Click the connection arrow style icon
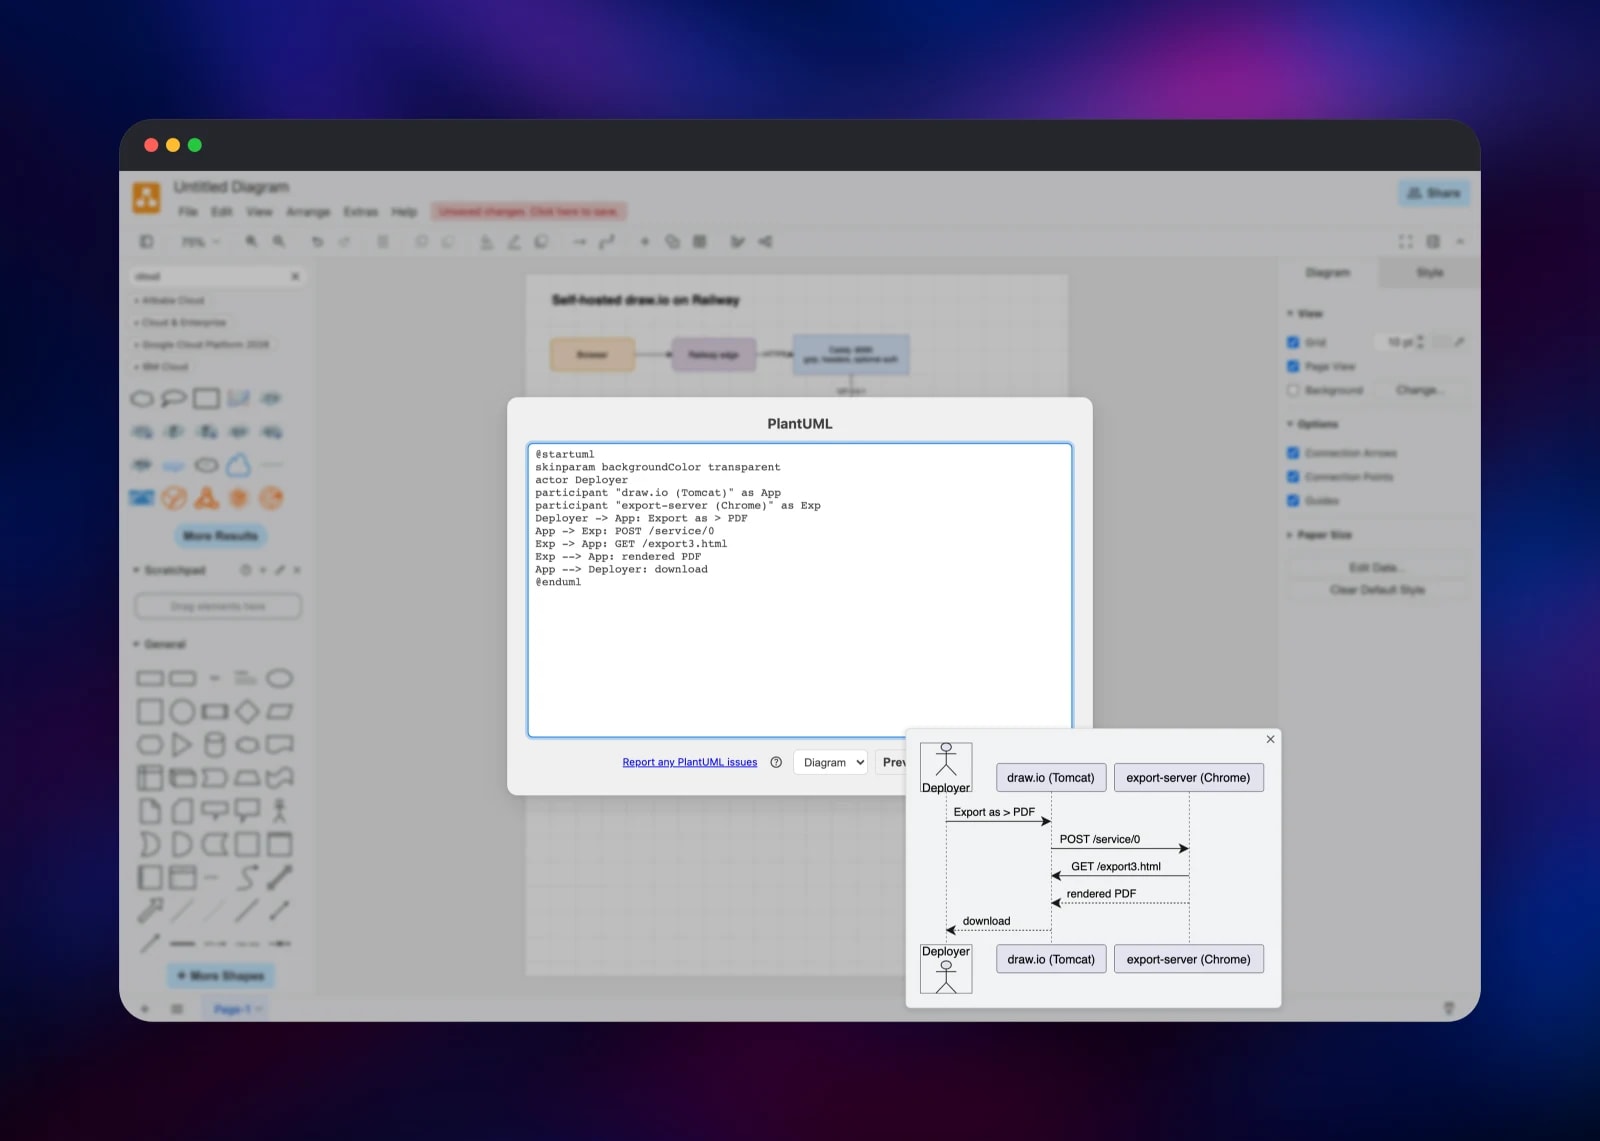Screen dimensions: 1600x1141 click(580, 241)
